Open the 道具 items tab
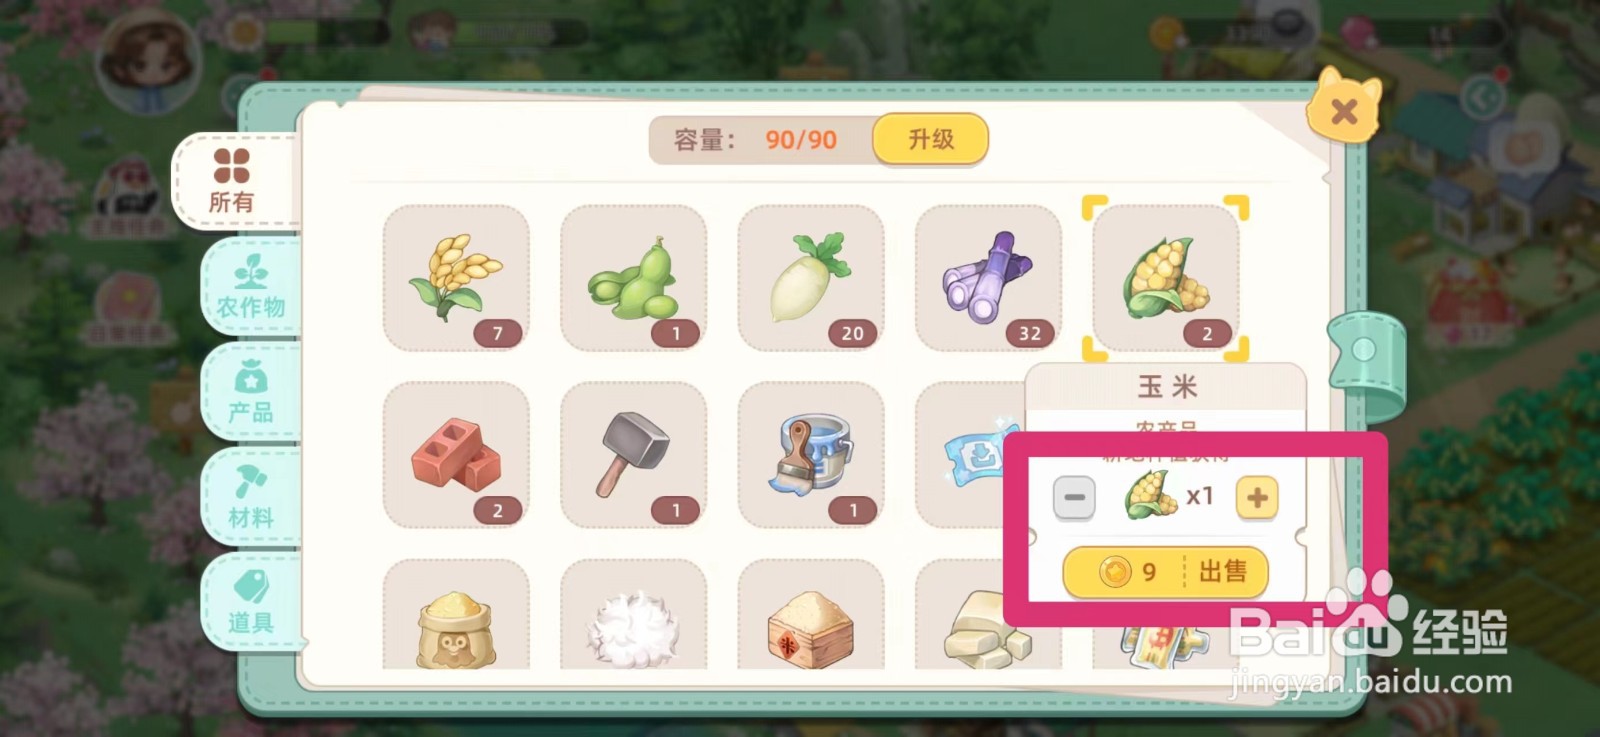This screenshot has height=737, width=1600. coord(252,602)
